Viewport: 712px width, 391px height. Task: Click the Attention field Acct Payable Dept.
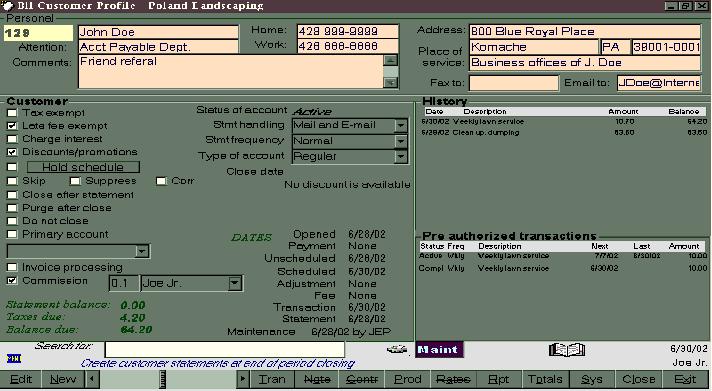pos(158,47)
